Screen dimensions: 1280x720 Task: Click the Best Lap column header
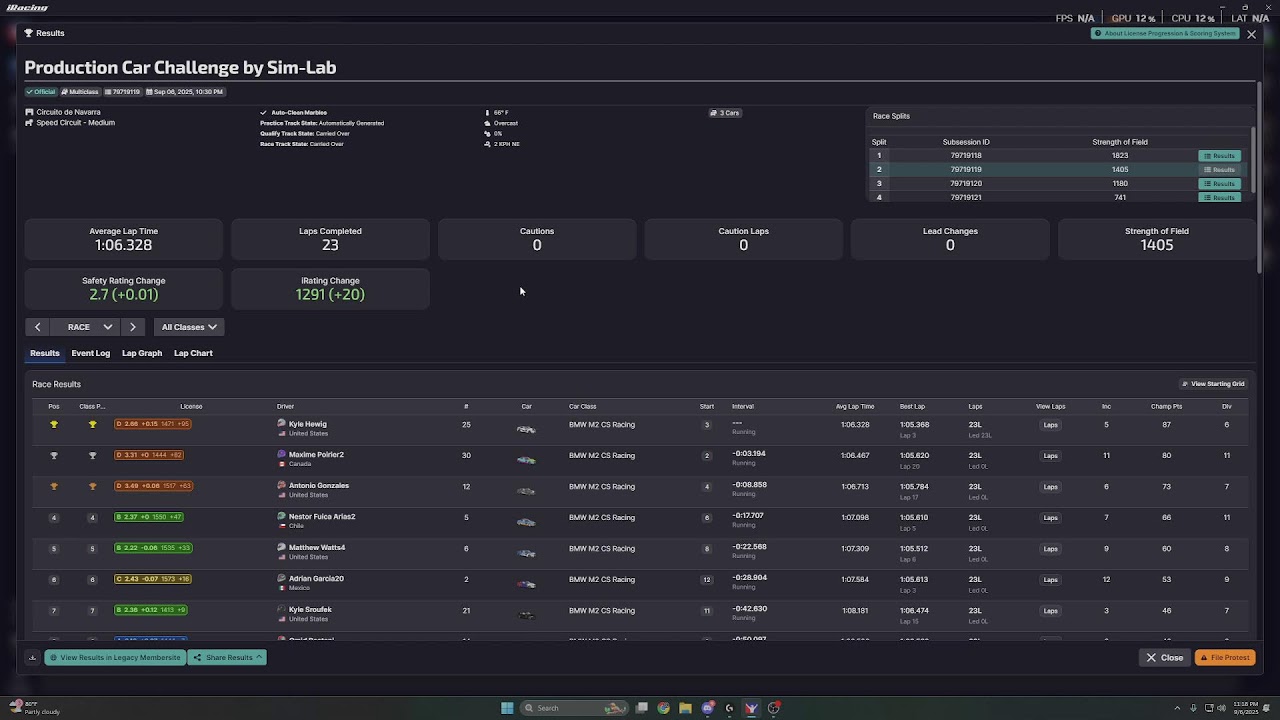coord(912,407)
